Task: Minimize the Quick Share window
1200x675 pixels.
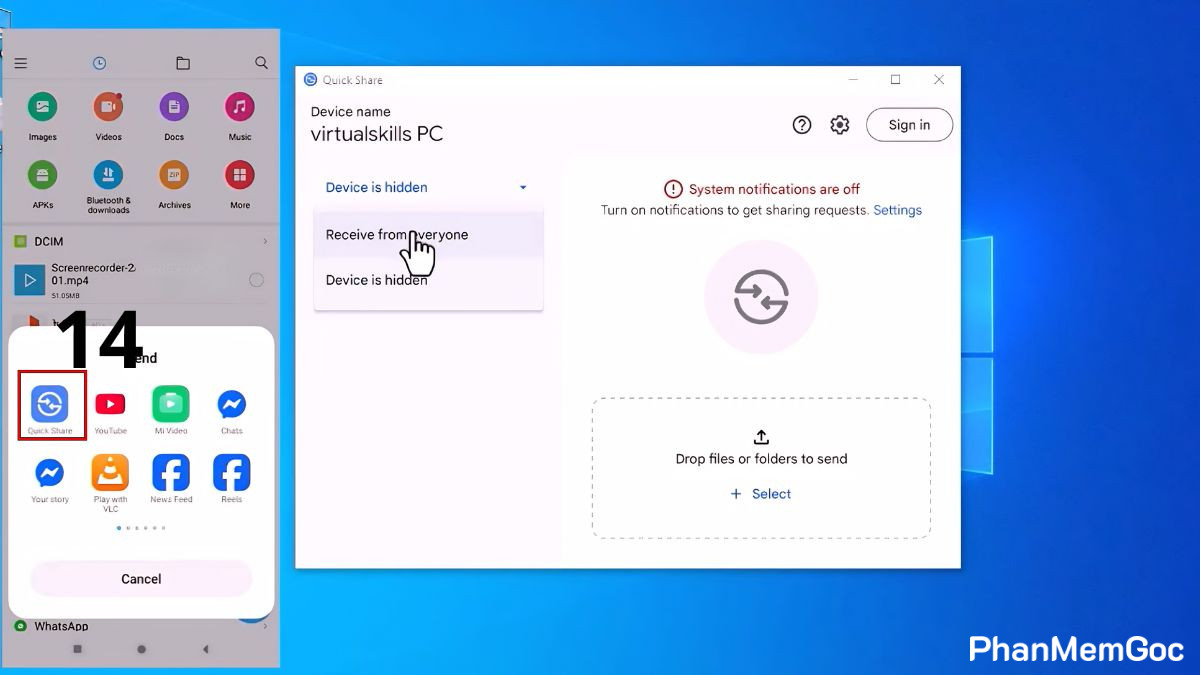Action: point(853,80)
